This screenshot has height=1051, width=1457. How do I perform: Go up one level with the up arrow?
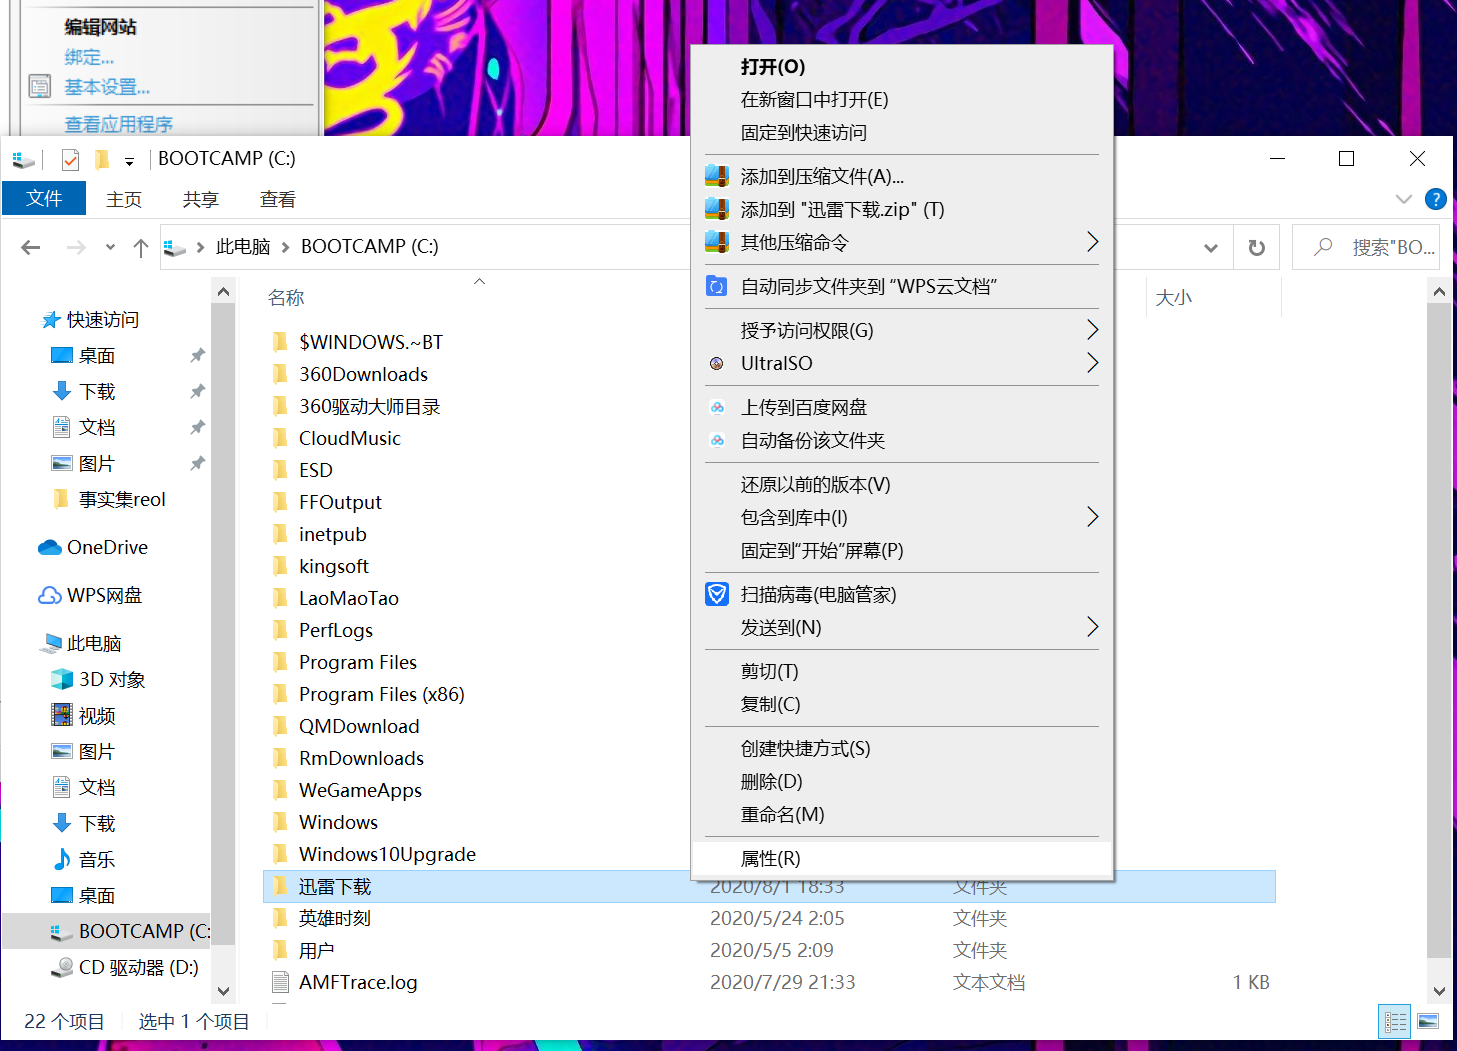pos(141,247)
